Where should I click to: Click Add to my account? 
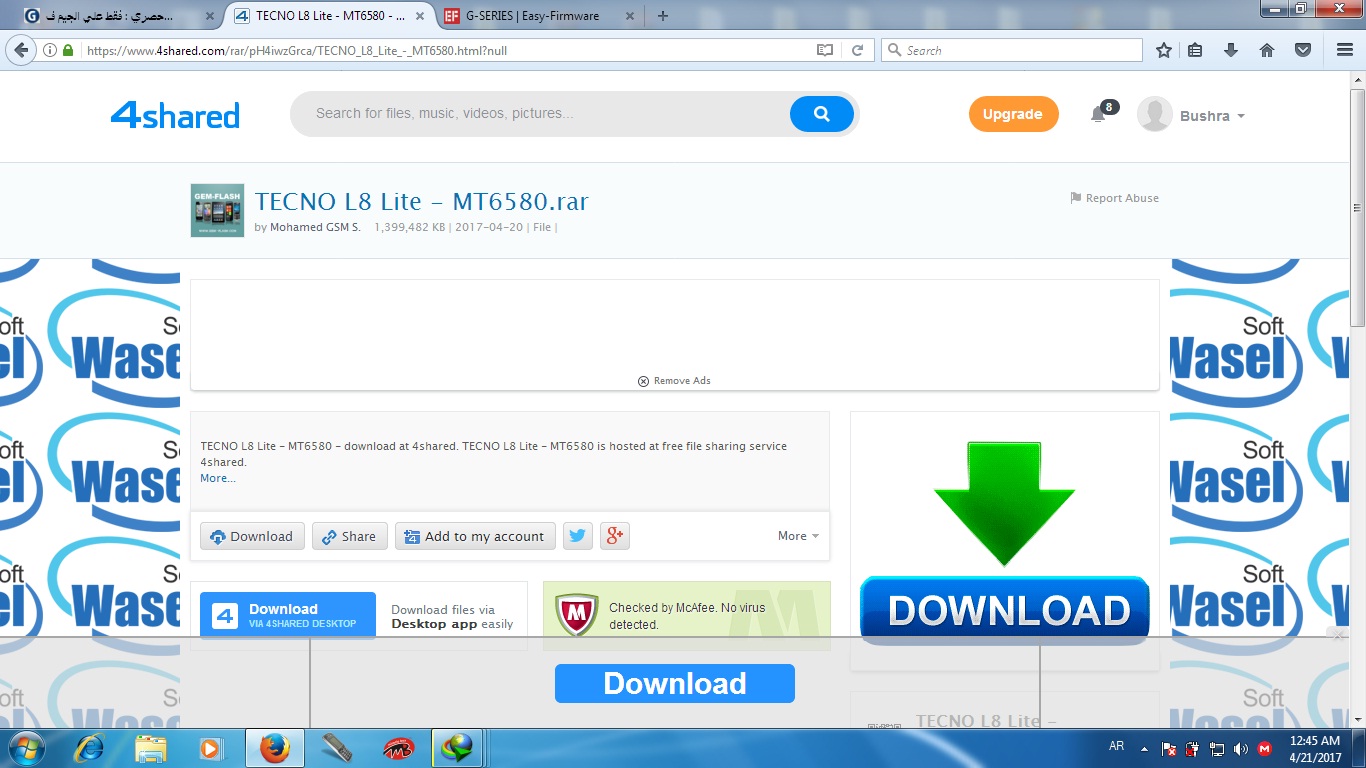[474, 536]
